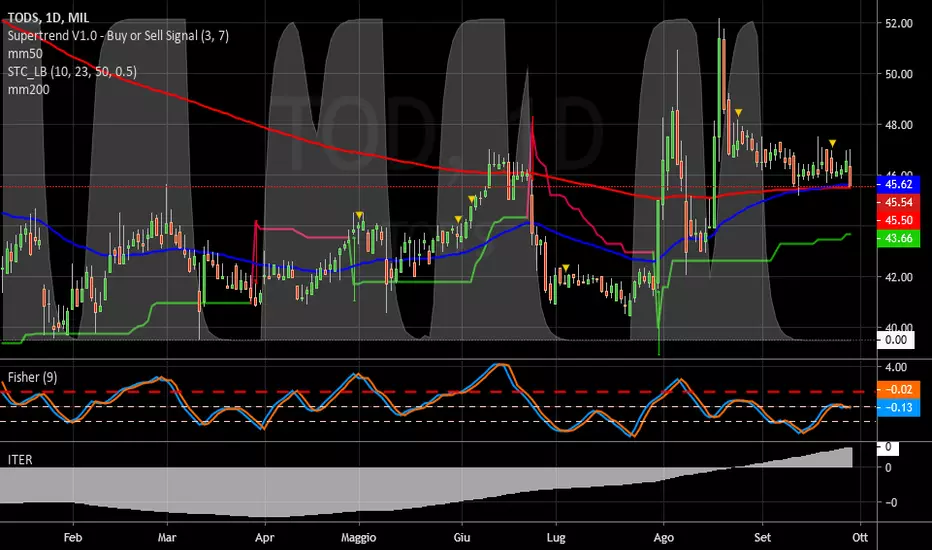Click the yellow sell arrow near 48.00 in August
The height and width of the screenshot is (550, 932).
738,112
